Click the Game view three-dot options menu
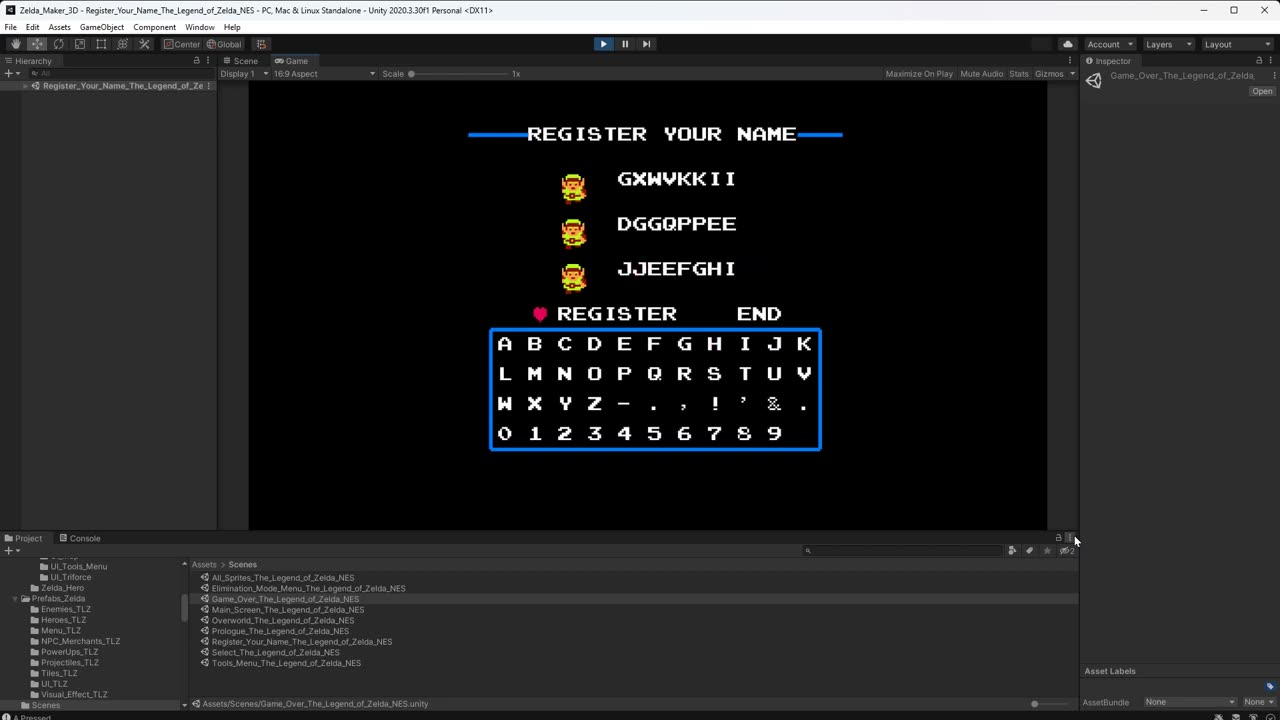Image resolution: width=1280 pixels, height=720 pixels. [x=1072, y=61]
